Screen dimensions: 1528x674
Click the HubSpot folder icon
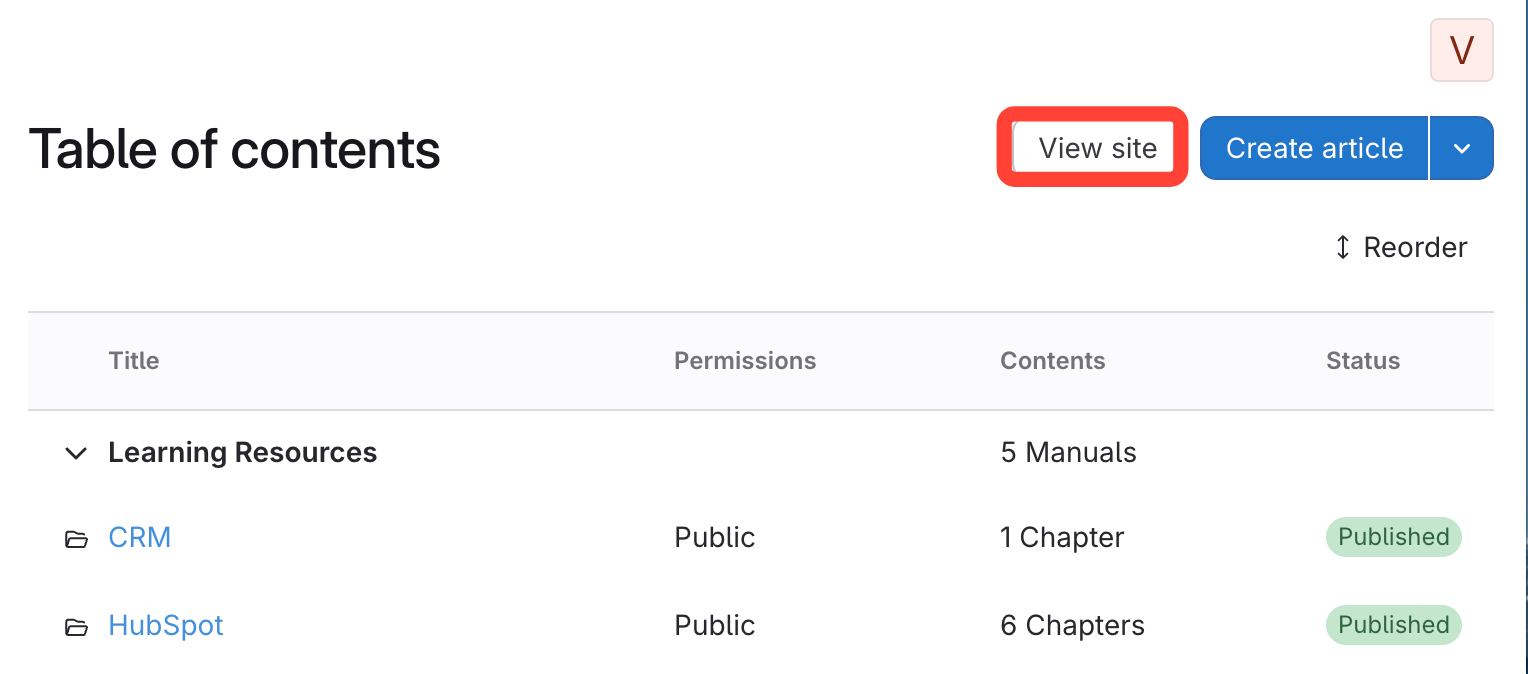pos(76,627)
